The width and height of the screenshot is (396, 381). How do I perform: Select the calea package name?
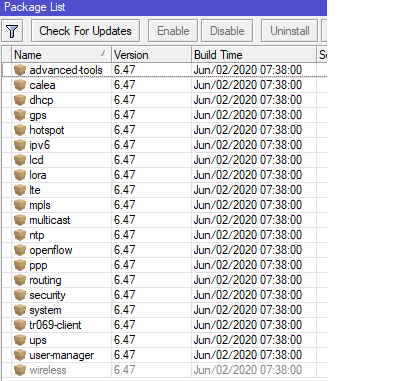coord(42,85)
